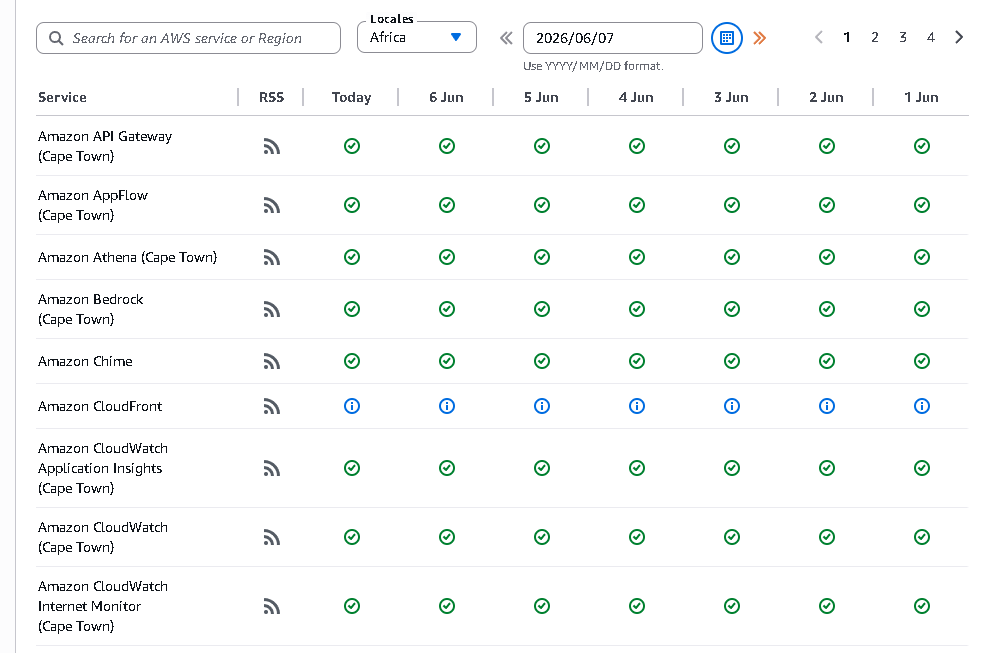Click CloudFront info icon under 4 Jun
This screenshot has height=653, width=989.
[637, 406]
